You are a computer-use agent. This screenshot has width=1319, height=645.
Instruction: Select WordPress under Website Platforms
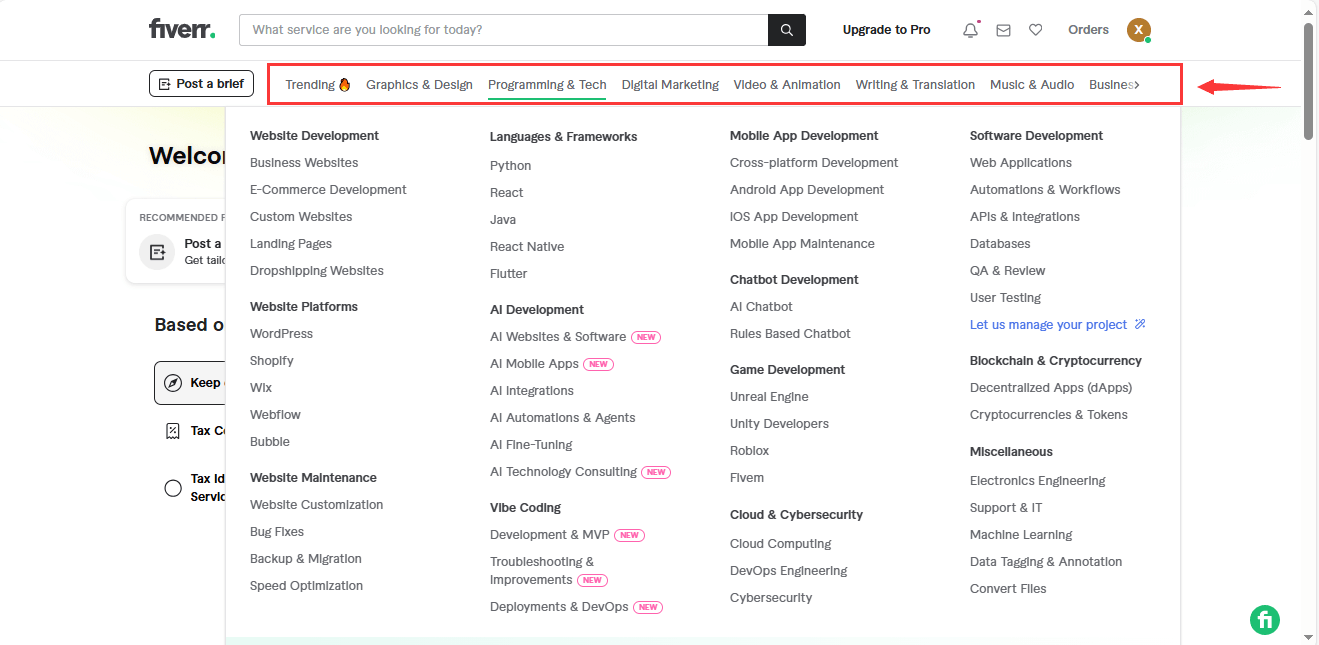tap(281, 334)
